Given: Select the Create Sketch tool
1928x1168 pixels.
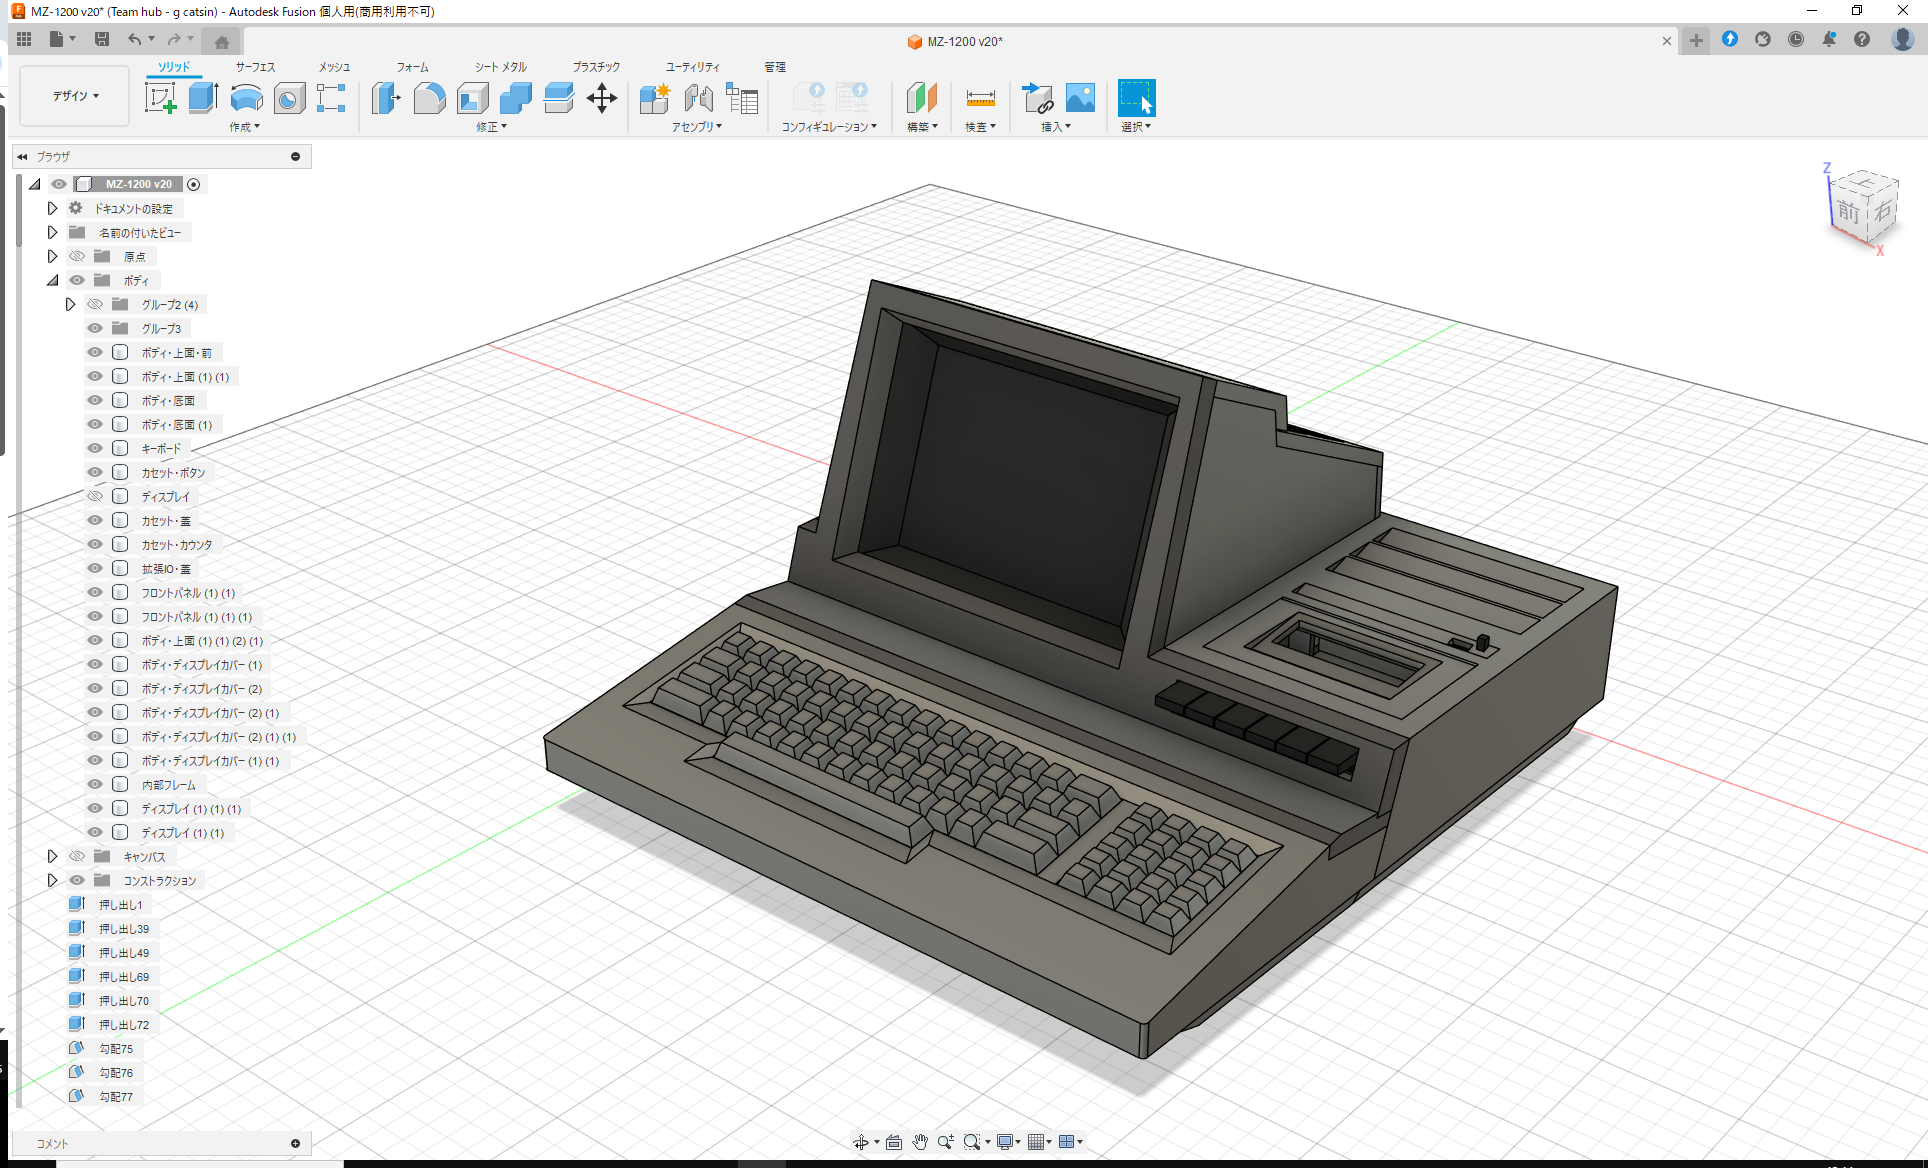Looking at the screenshot, I should coord(160,98).
